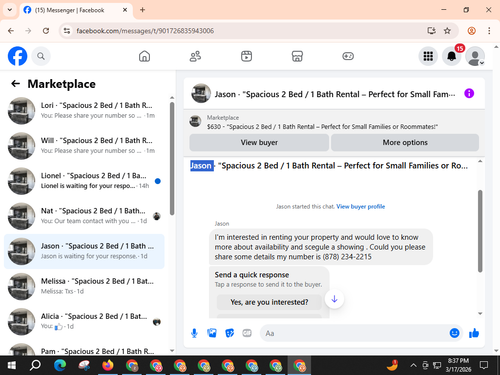
Task: Launch Firefox from taskbar
Action: tap(108, 366)
